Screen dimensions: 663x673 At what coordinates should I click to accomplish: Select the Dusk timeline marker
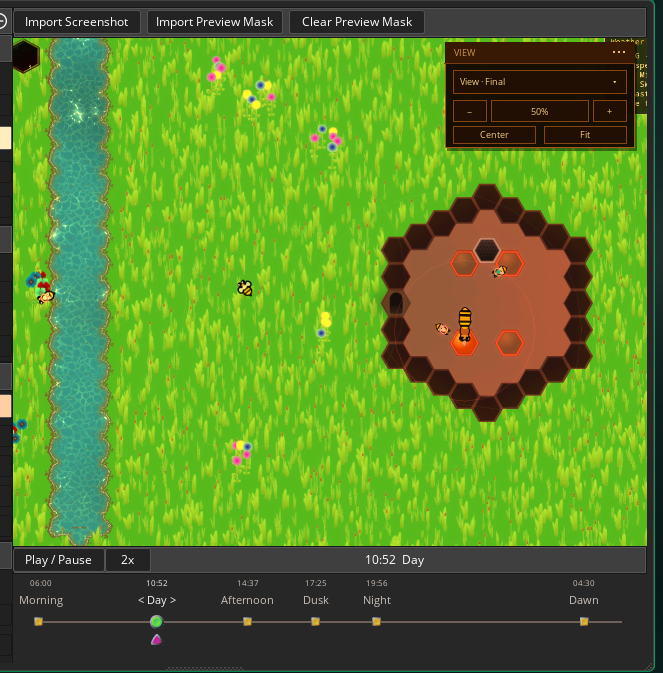coord(315,621)
